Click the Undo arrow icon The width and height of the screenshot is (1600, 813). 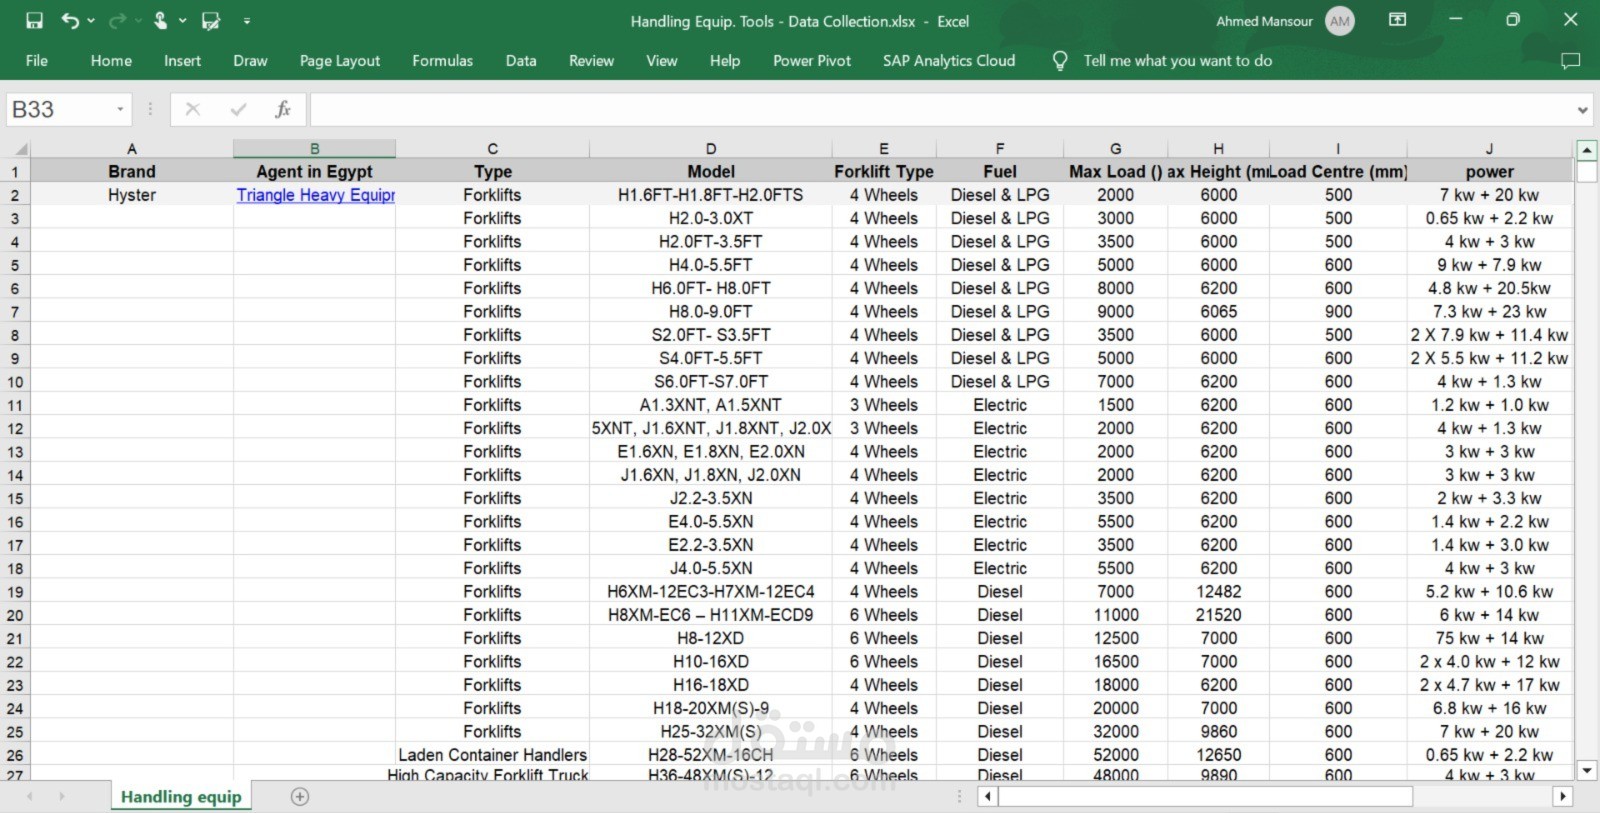coord(69,20)
